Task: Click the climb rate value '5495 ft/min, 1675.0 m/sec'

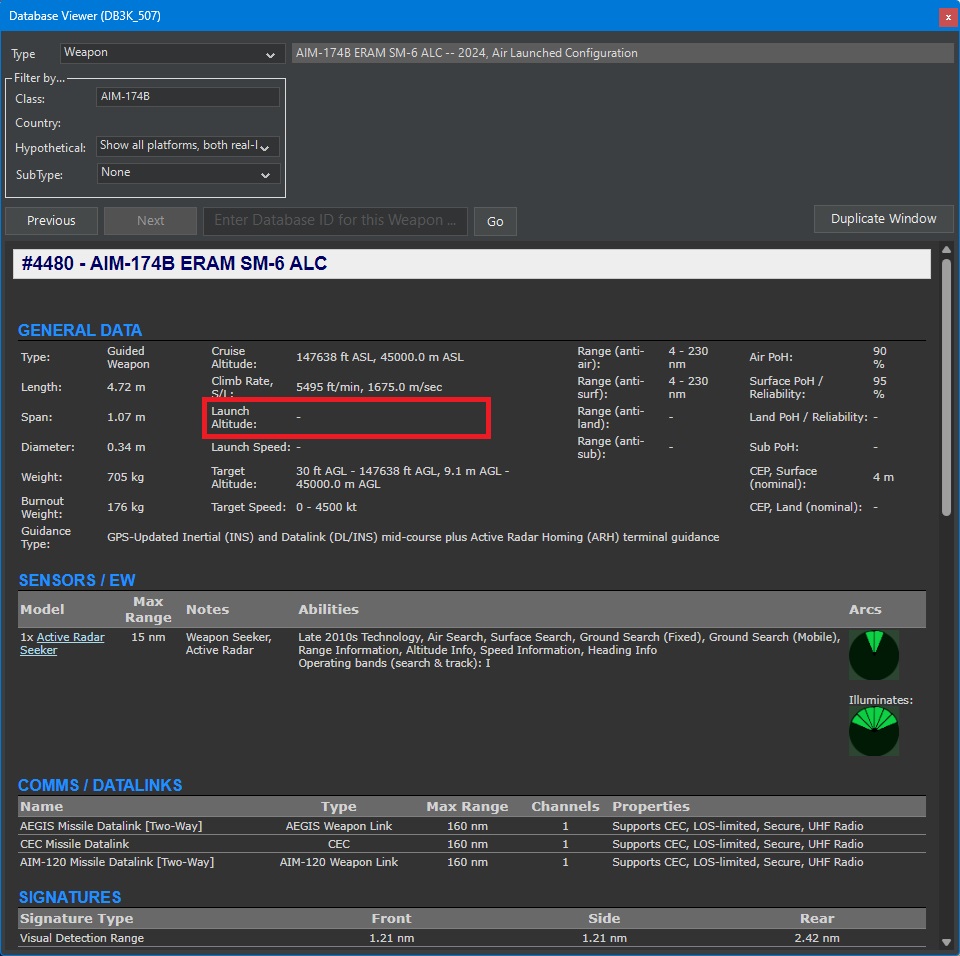Action: click(x=369, y=387)
